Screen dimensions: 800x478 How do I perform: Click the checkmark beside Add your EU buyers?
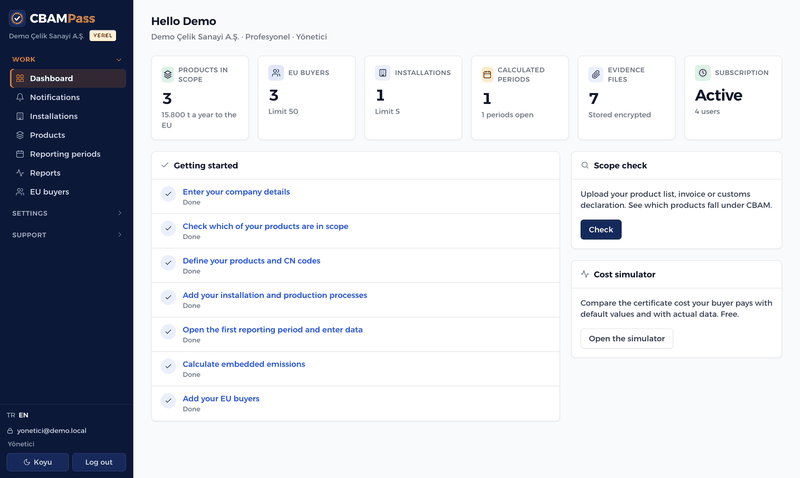(168, 400)
